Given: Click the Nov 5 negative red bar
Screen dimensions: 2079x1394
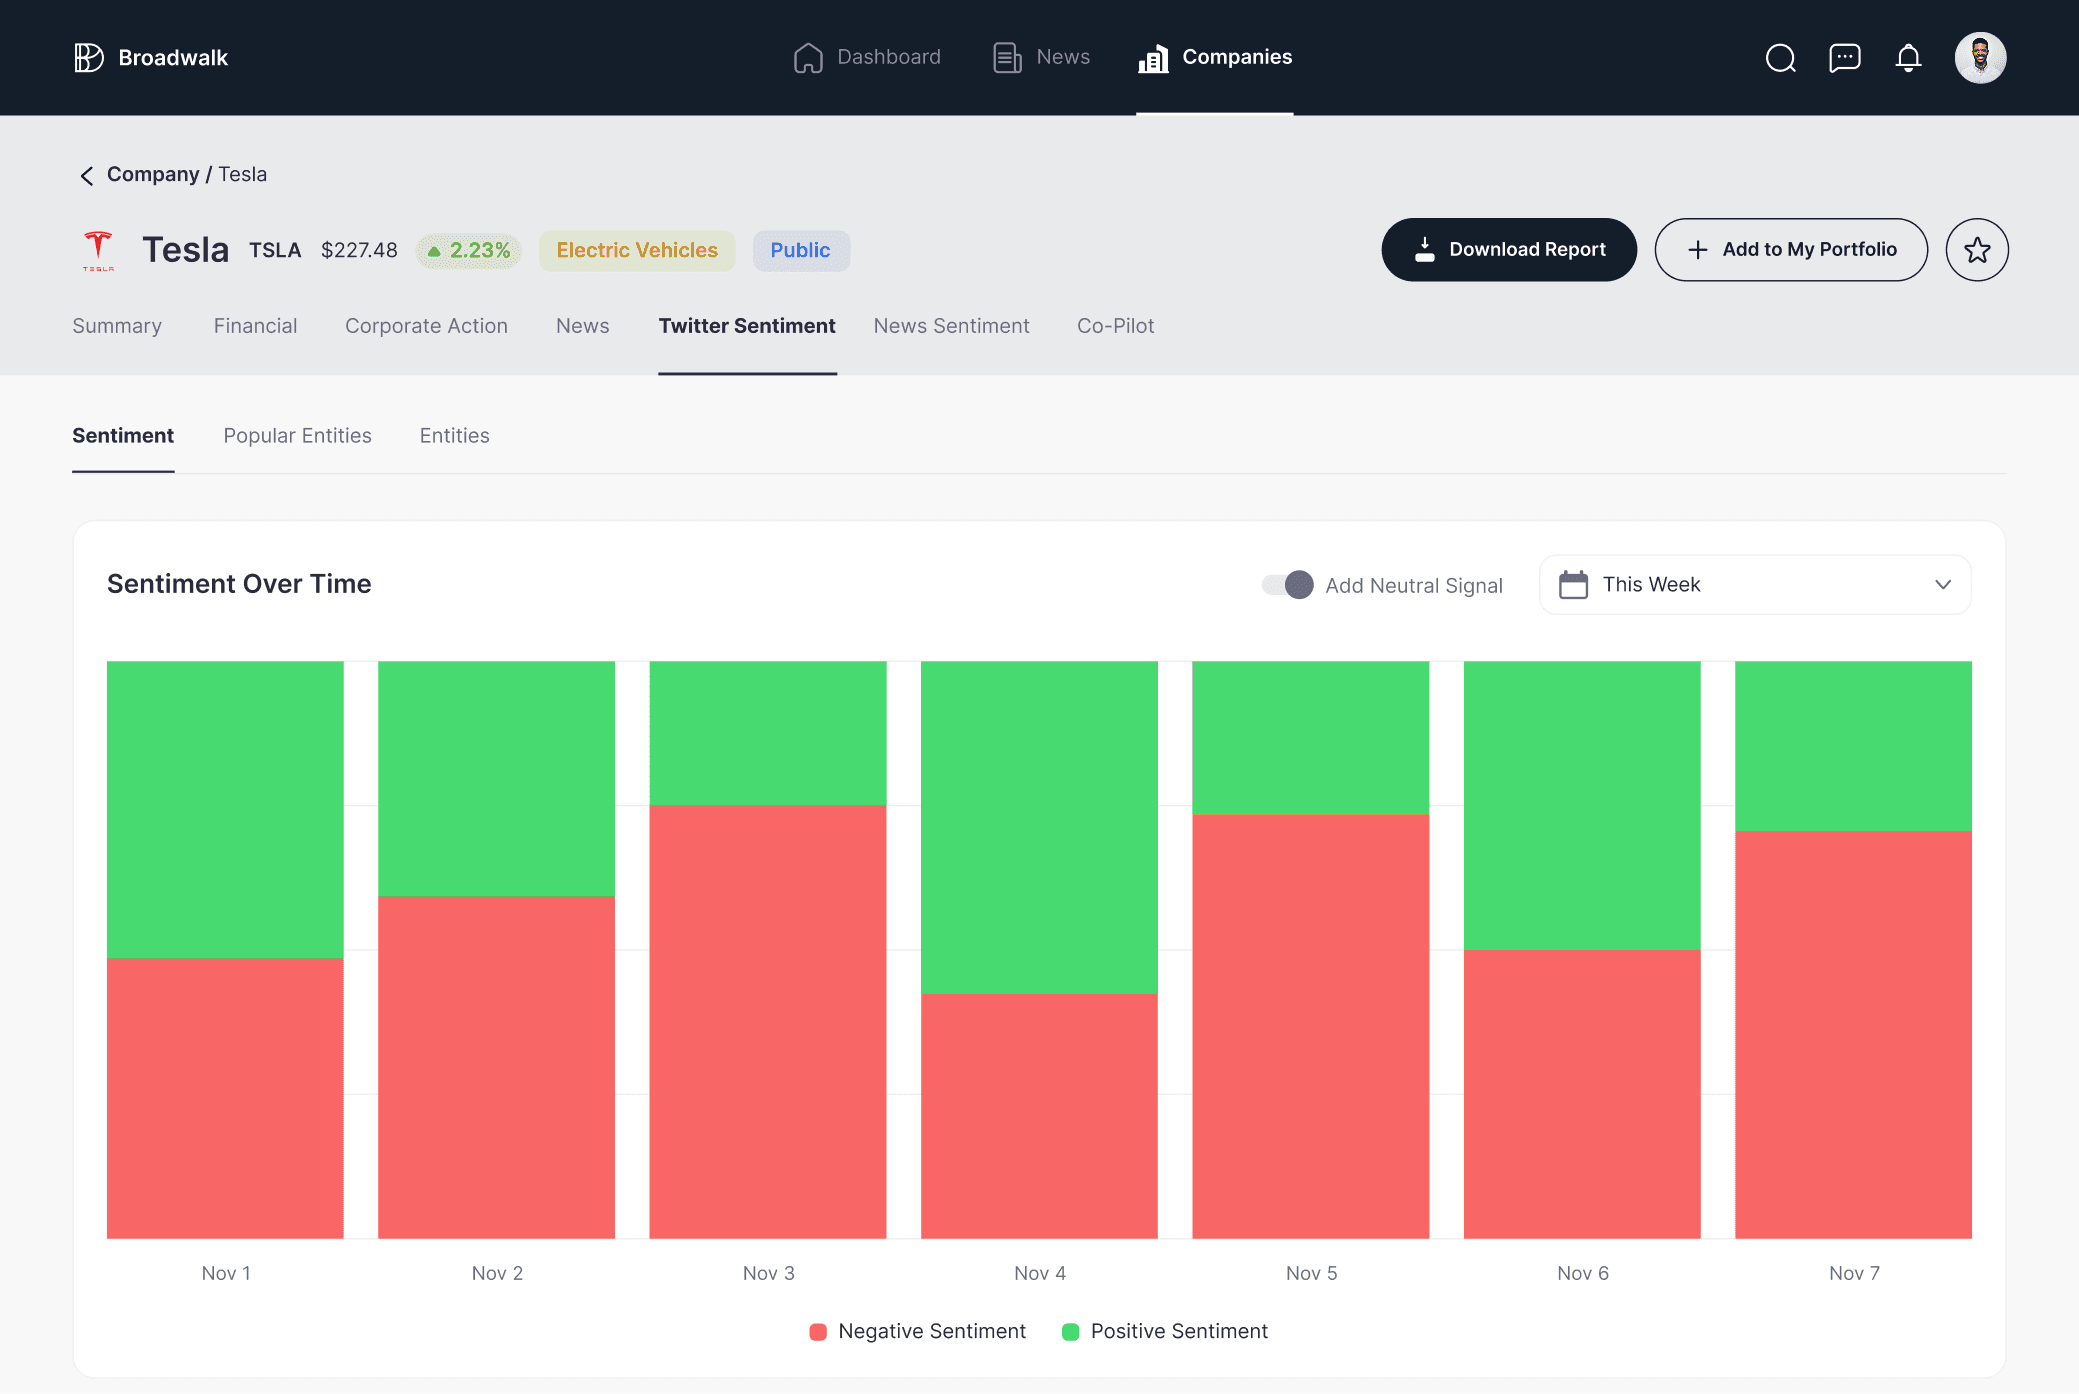Looking at the screenshot, I should coord(1310,1027).
